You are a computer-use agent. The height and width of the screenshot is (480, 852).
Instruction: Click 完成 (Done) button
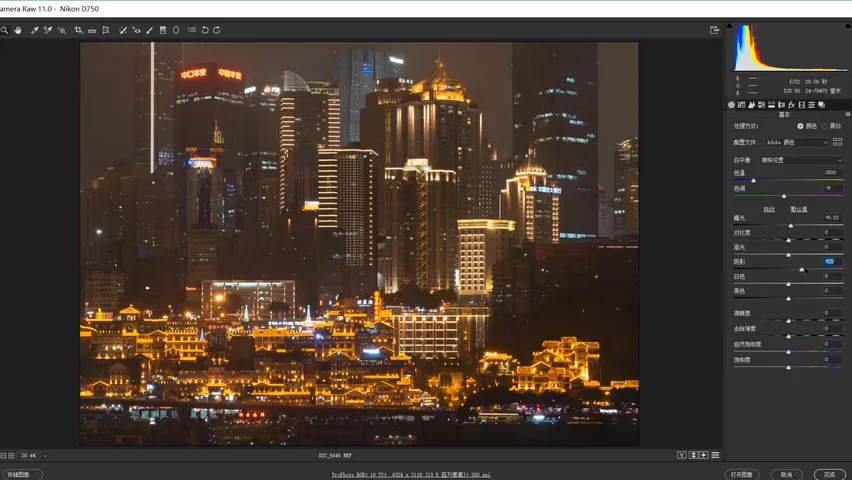click(x=830, y=475)
